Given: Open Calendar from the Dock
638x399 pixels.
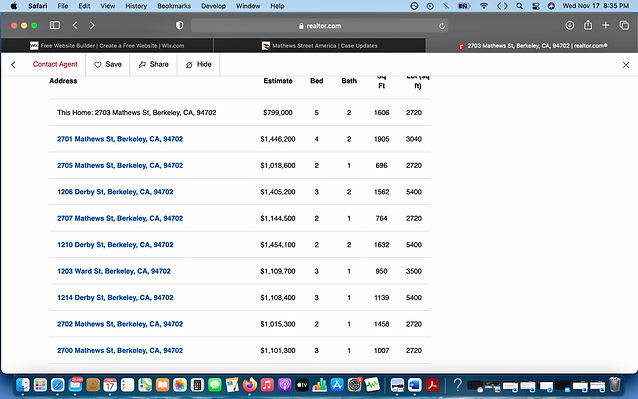Looking at the screenshot, I should click(110, 385).
